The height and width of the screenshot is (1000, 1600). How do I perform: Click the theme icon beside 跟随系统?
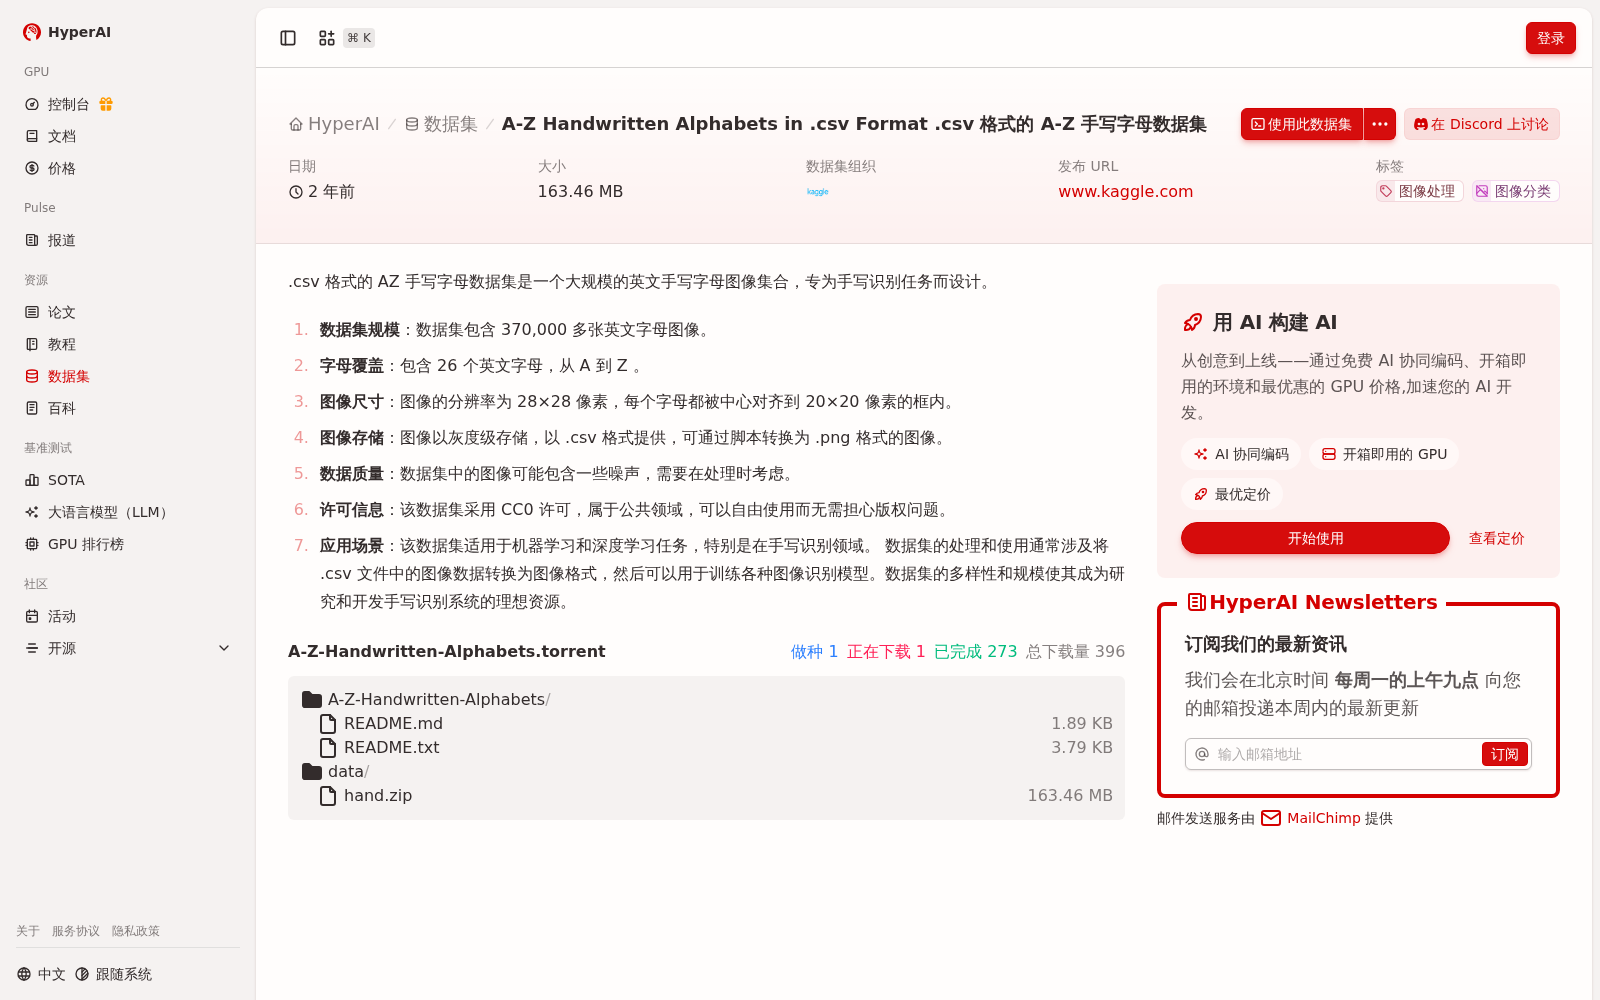pyautogui.click(x=82, y=974)
